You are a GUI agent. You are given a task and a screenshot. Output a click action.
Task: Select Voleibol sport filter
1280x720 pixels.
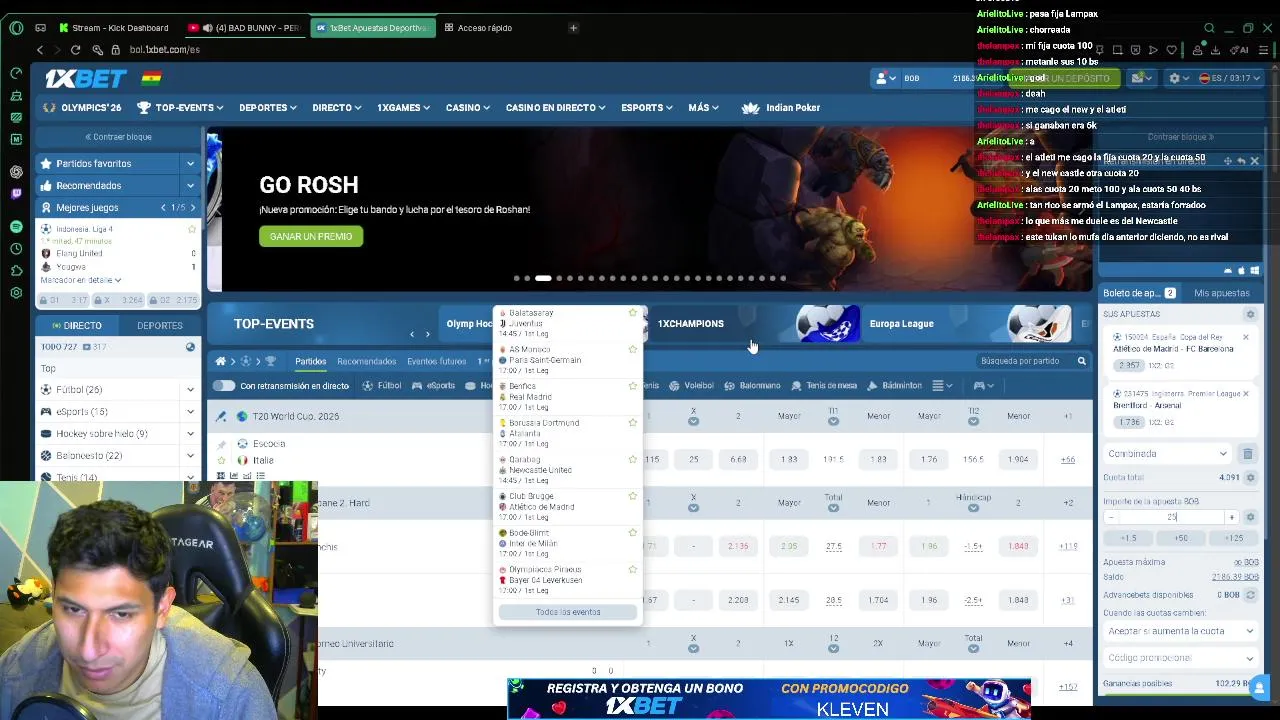[x=691, y=386]
